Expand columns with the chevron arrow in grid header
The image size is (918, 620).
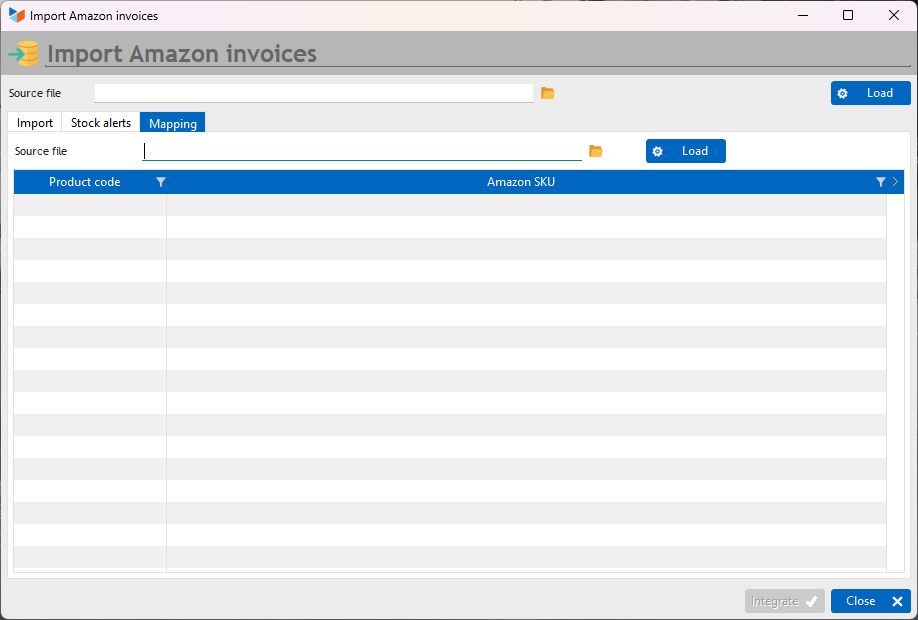895,182
